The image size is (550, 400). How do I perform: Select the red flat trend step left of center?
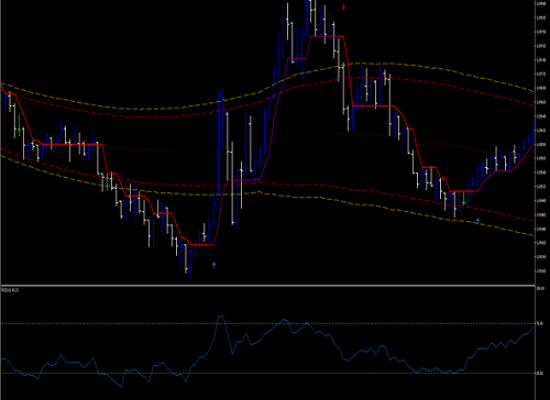point(72,144)
